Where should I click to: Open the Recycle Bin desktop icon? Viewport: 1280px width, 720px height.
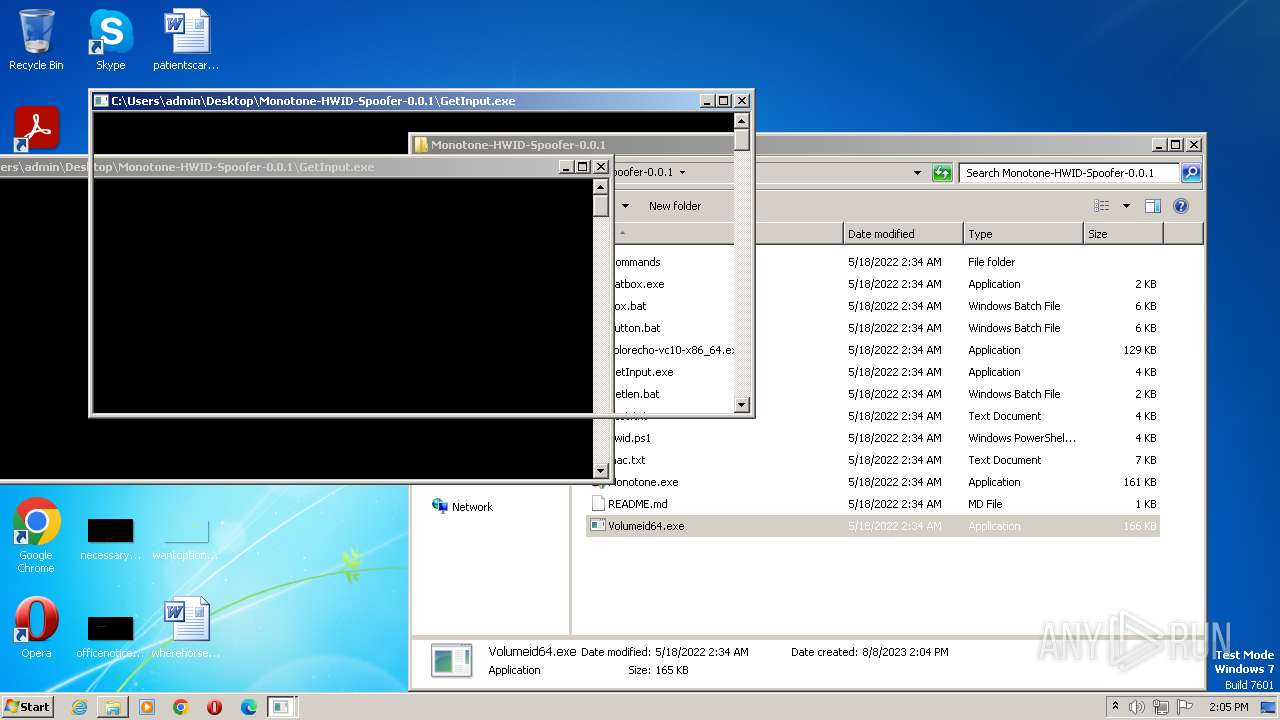pos(36,40)
